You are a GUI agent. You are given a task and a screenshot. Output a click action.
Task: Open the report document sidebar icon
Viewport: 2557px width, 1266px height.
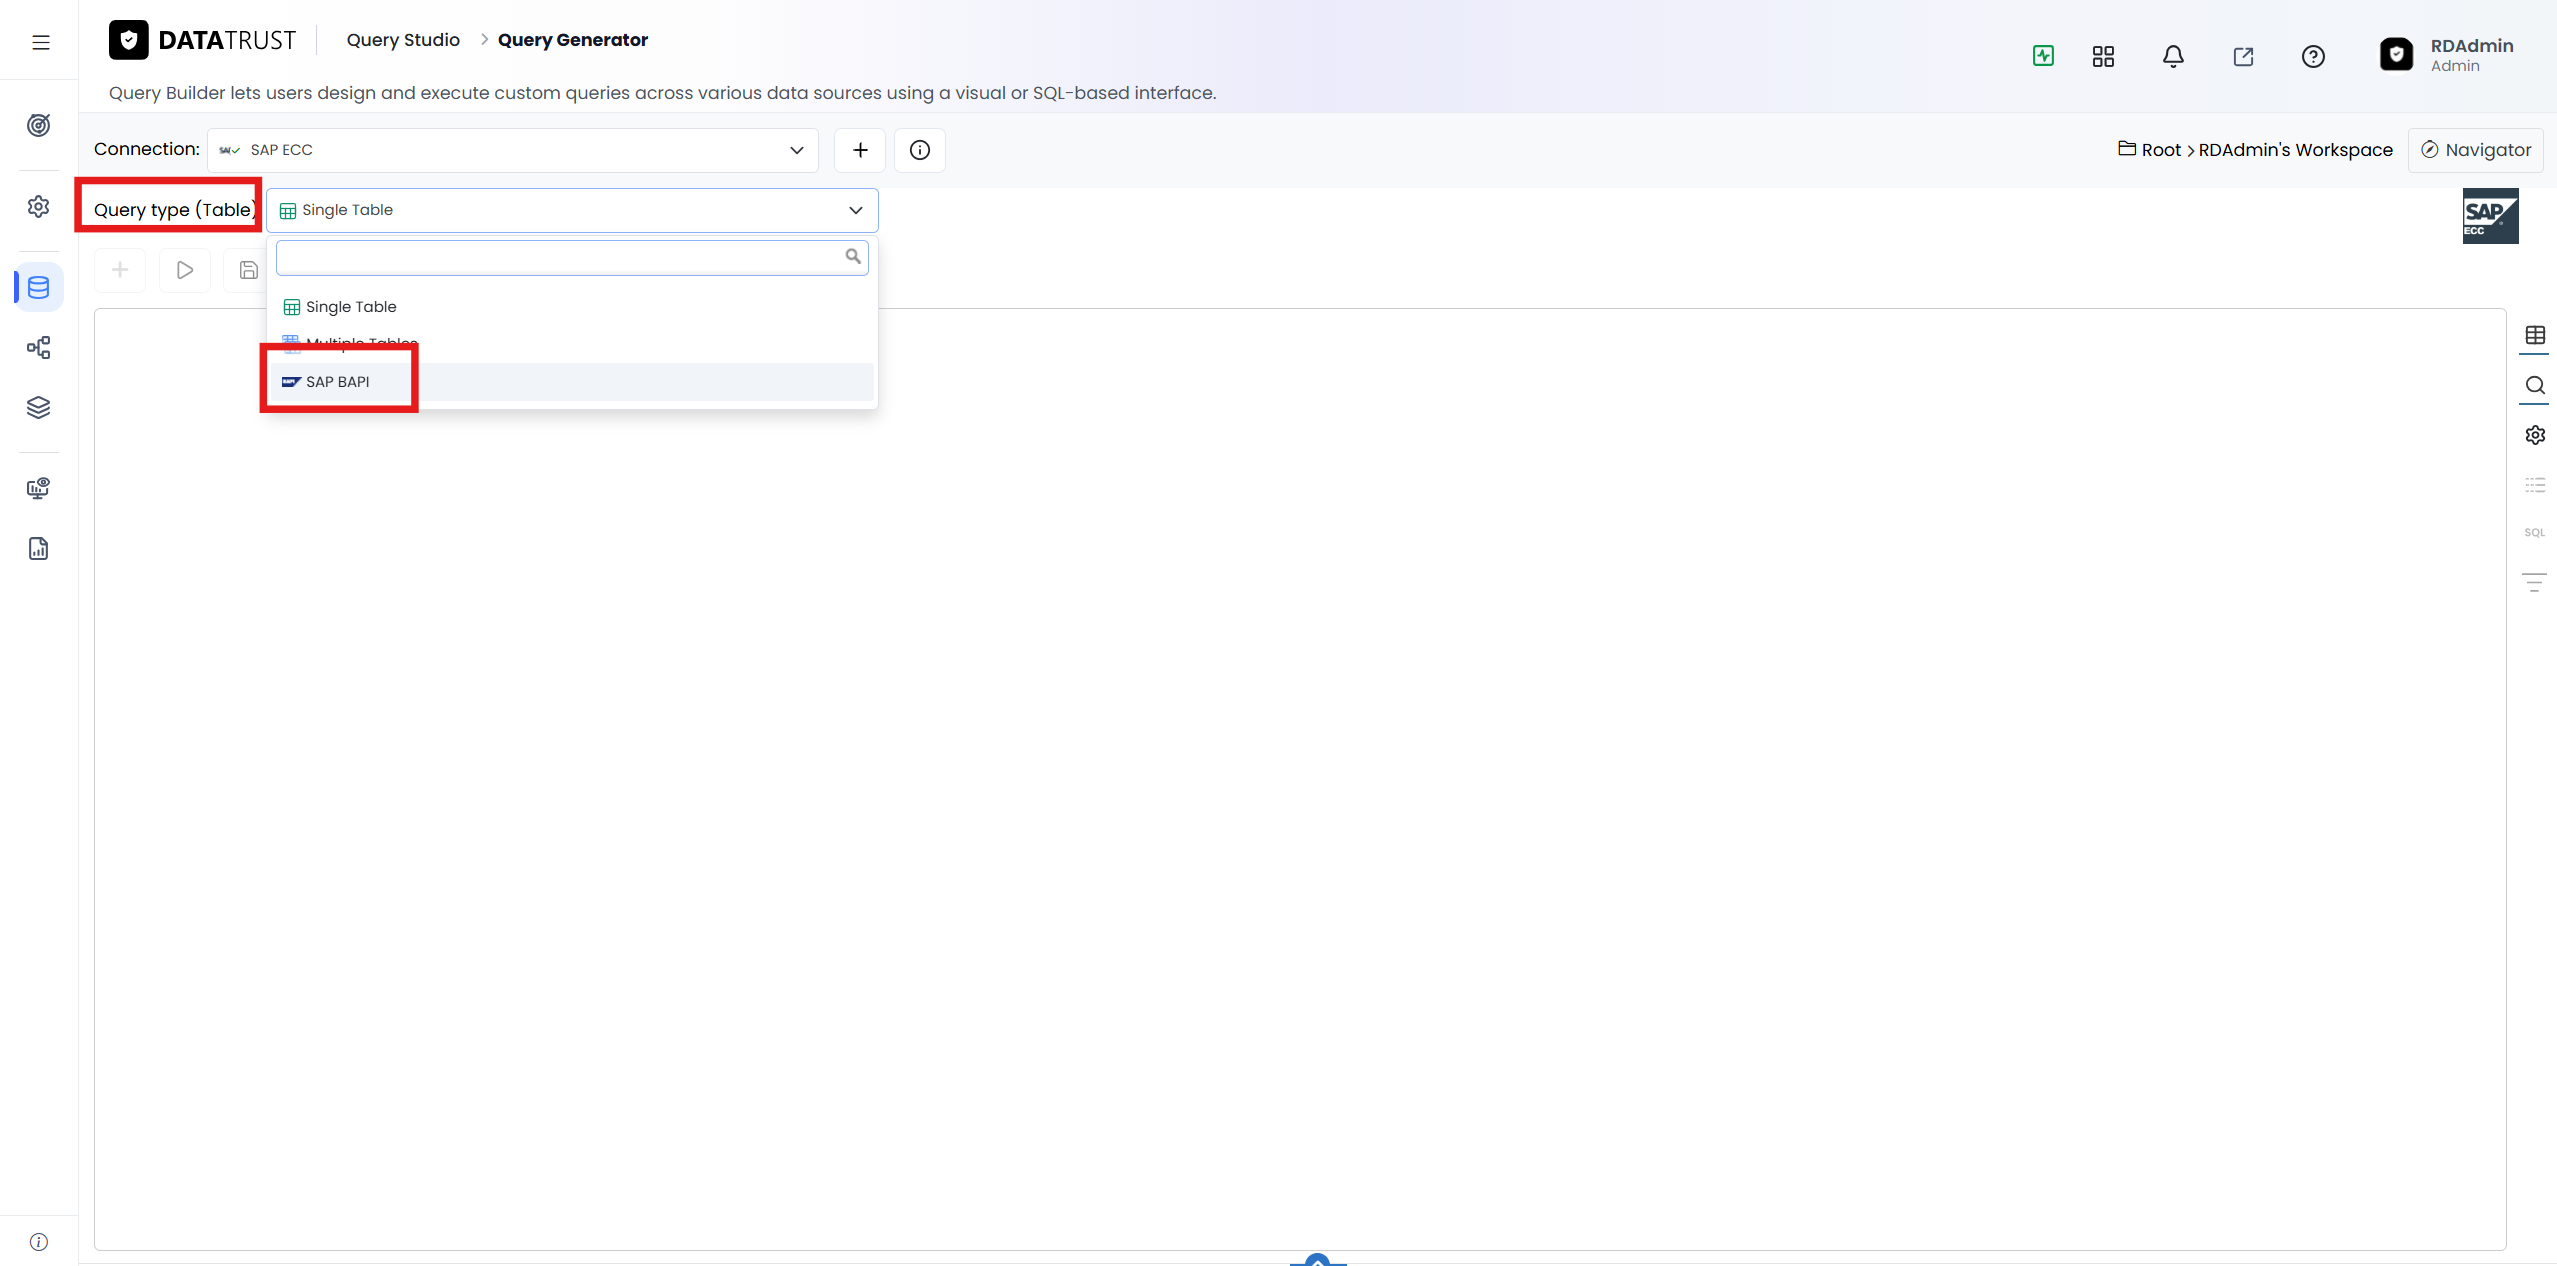click(39, 549)
